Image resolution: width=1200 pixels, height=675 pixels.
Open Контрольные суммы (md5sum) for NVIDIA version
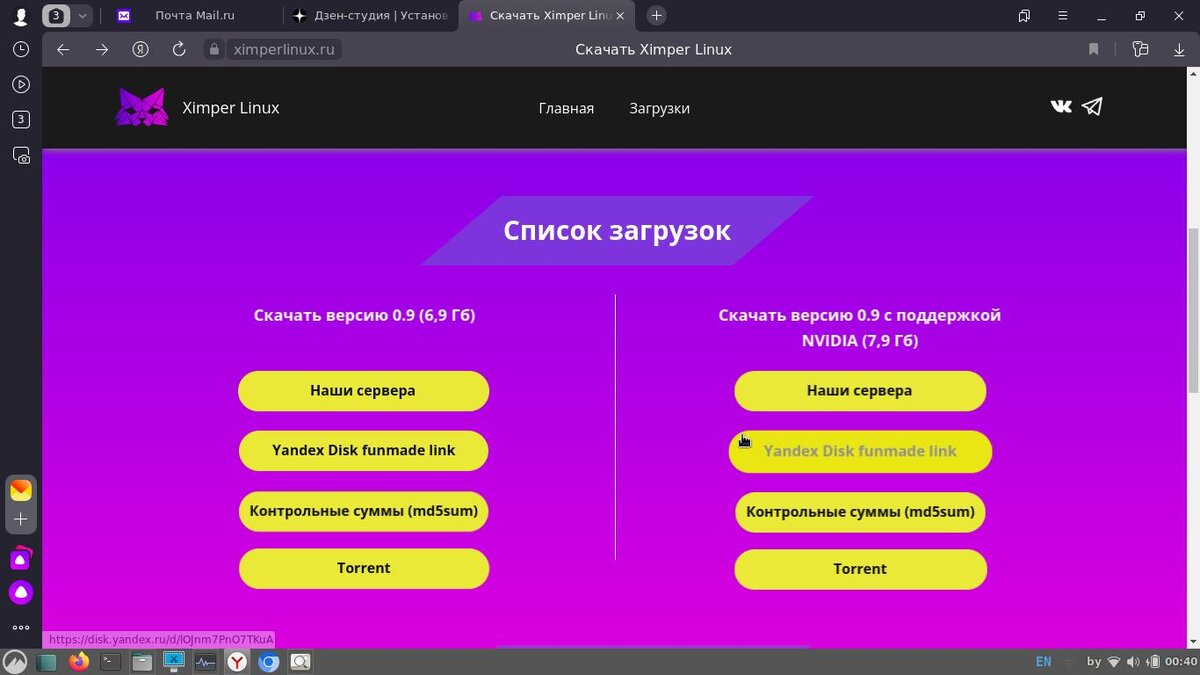(860, 512)
